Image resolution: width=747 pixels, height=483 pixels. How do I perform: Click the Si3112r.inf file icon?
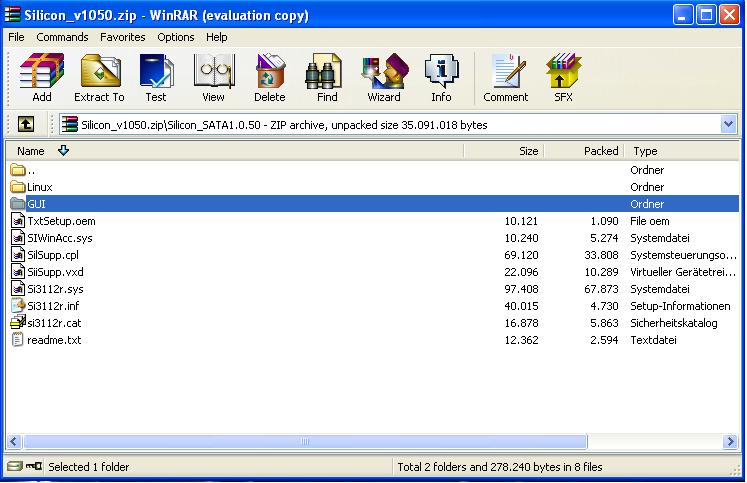tap(18, 305)
